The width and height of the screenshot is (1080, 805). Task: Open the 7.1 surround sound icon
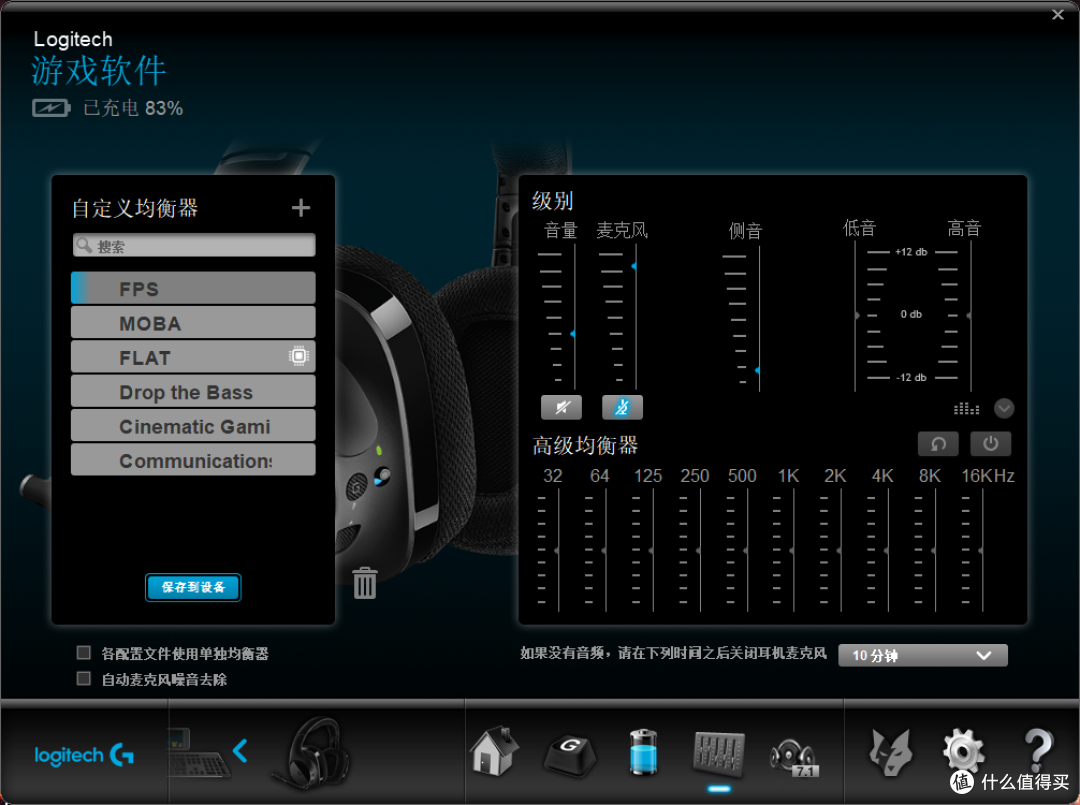tap(793, 758)
